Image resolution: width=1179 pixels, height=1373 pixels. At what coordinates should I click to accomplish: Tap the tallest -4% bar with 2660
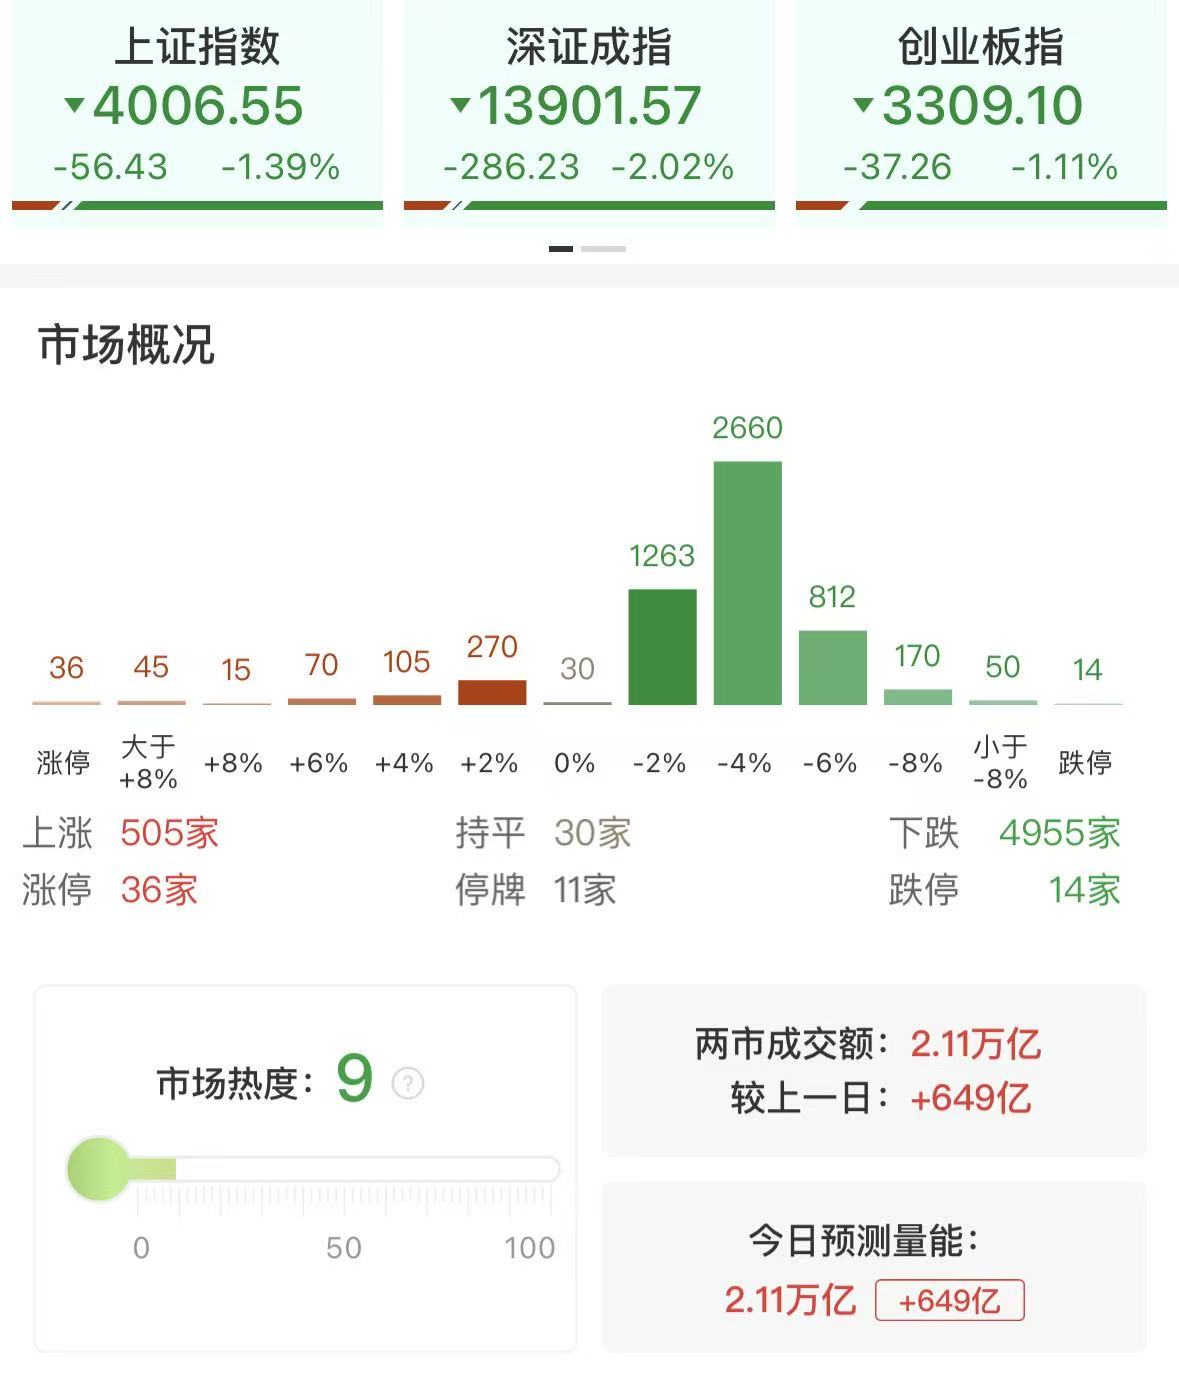pyautogui.click(x=747, y=582)
